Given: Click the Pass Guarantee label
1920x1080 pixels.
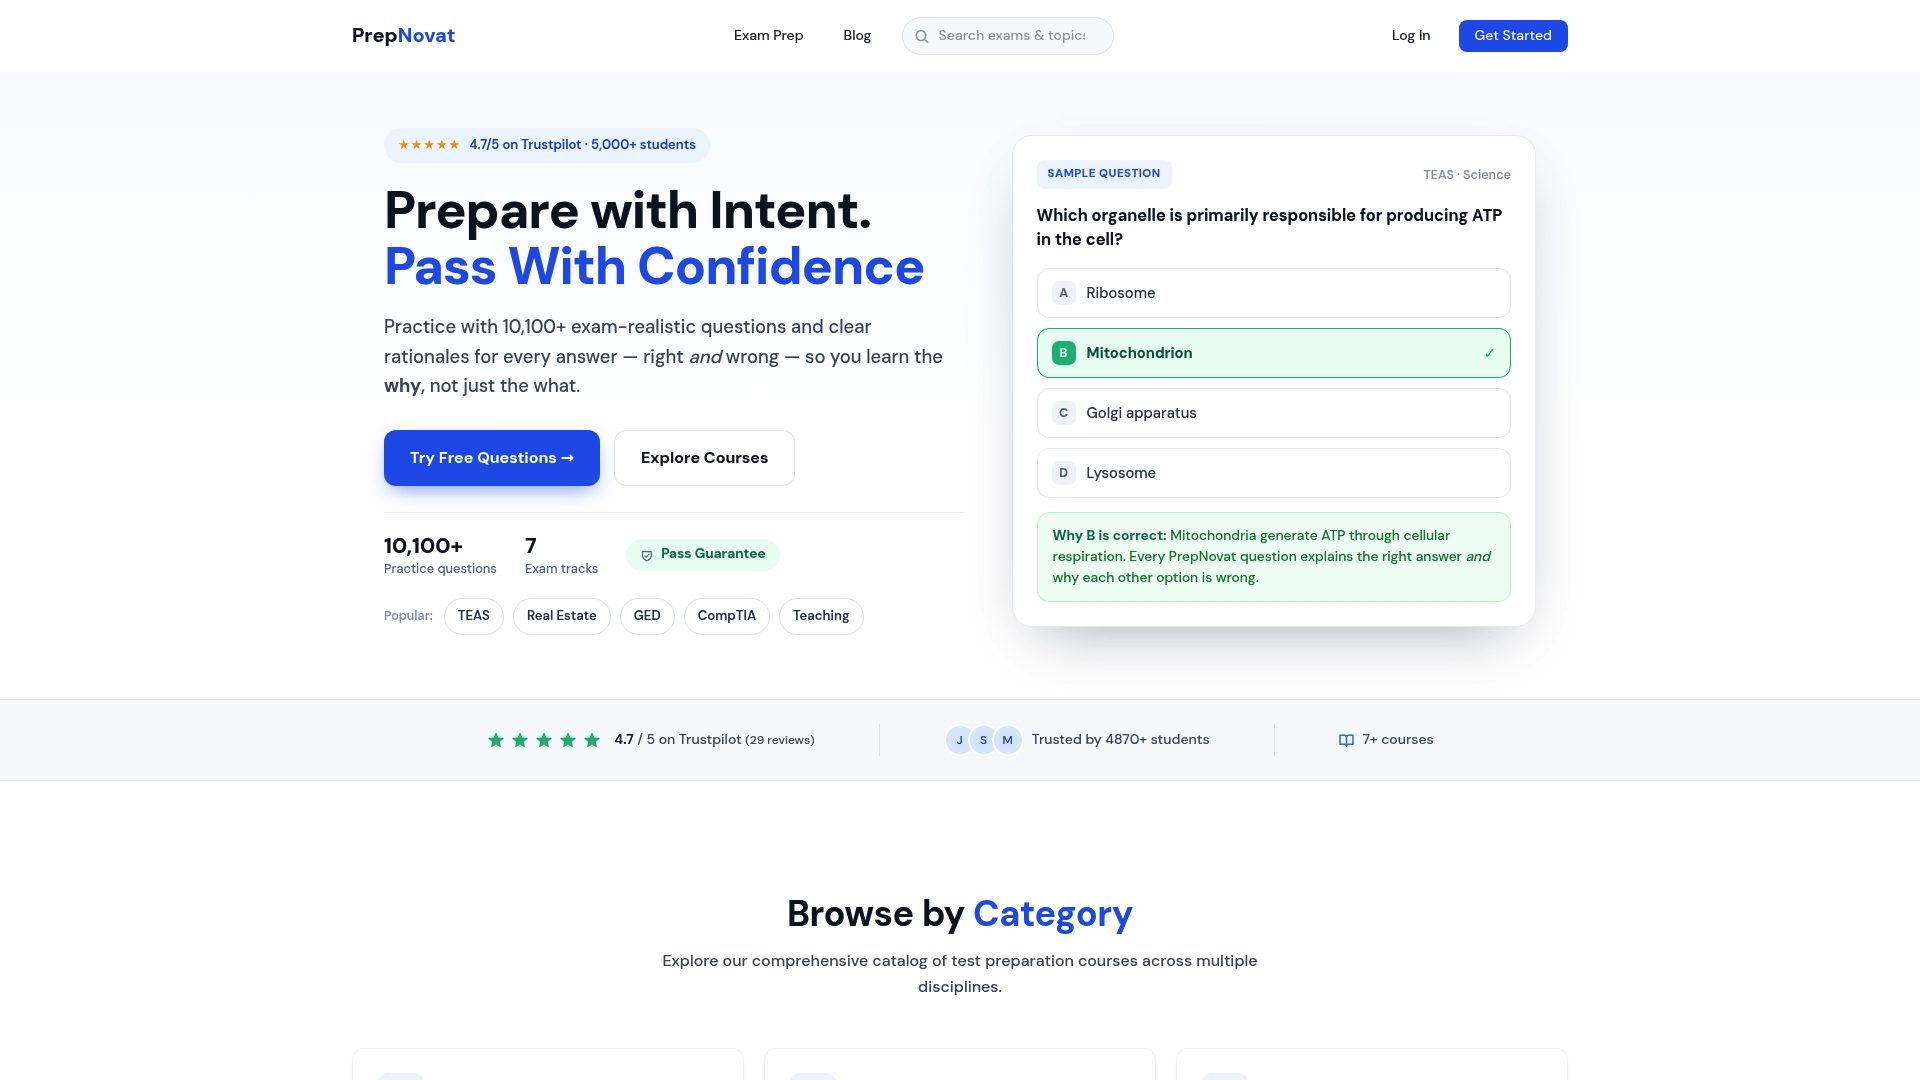Looking at the screenshot, I should click(713, 554).
